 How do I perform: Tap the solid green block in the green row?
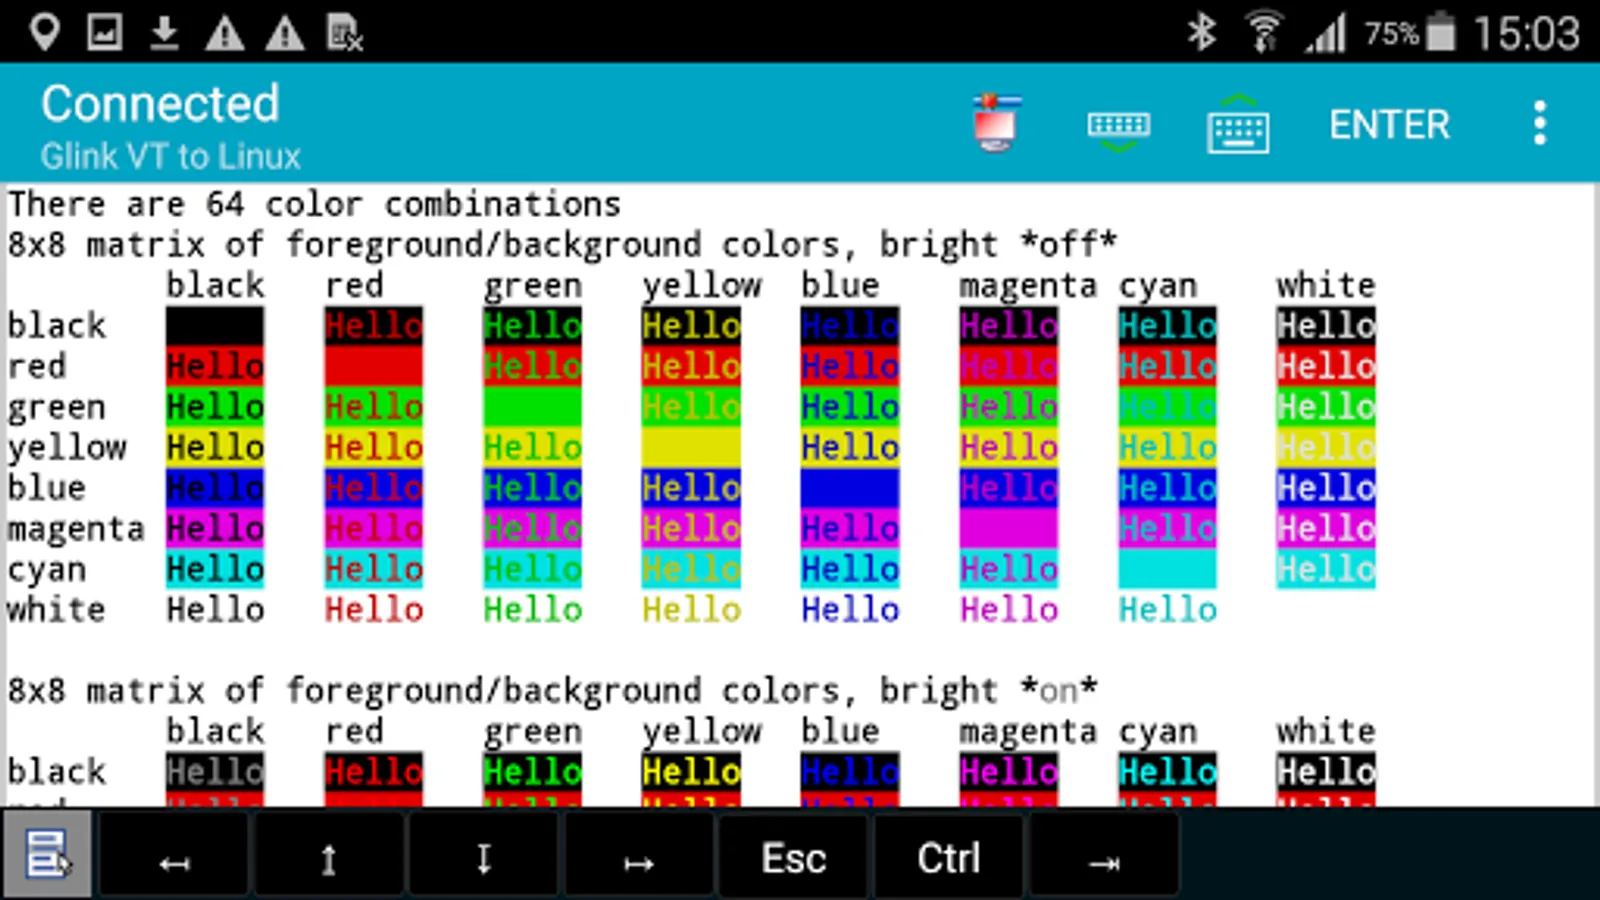click(x=532, y=407)
